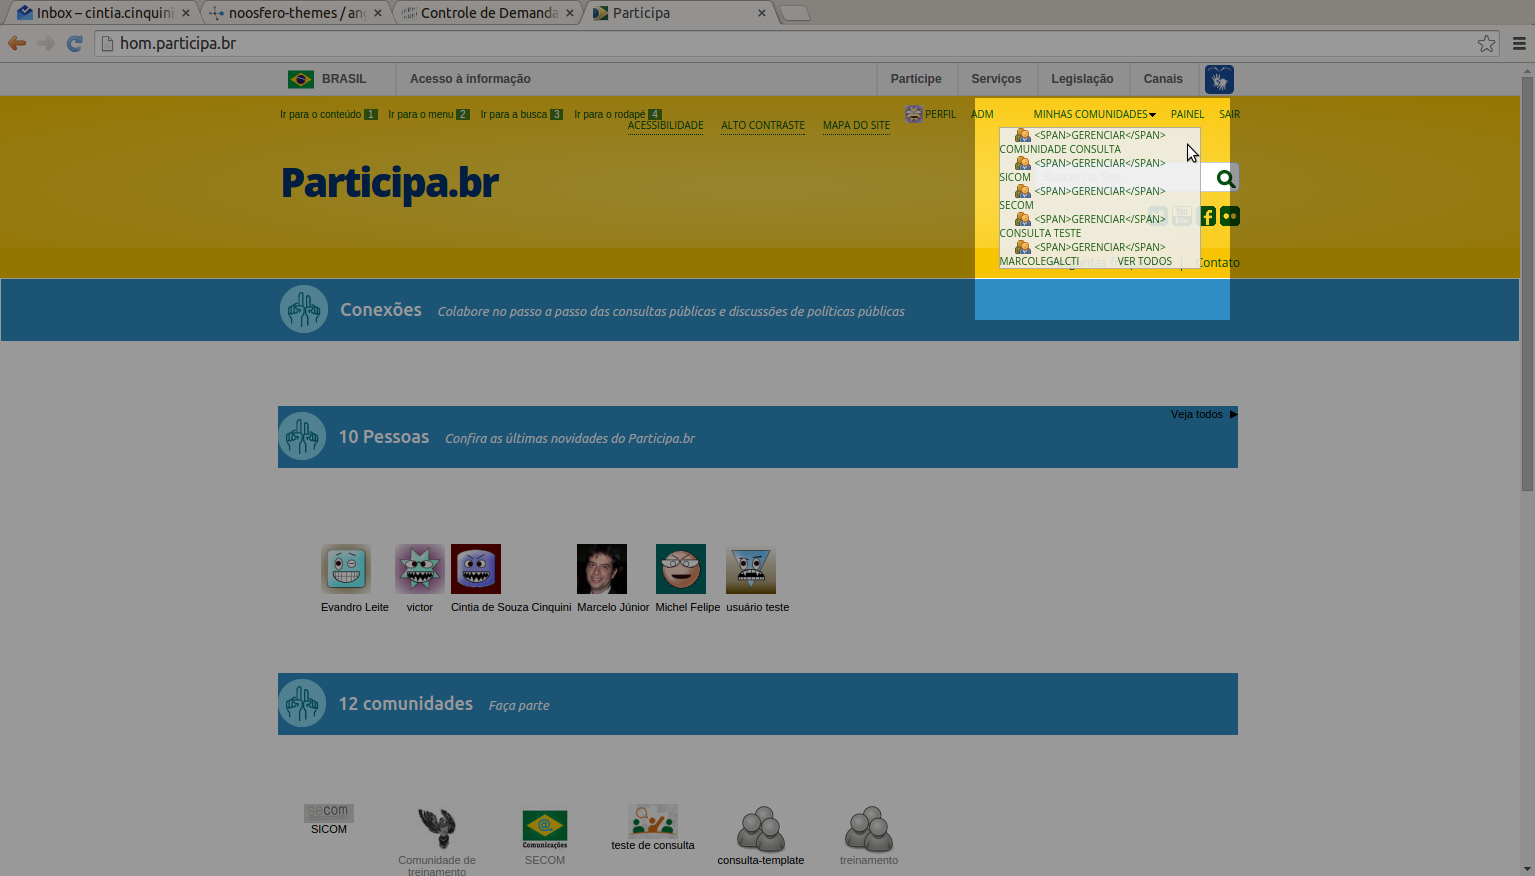Open Serviços in government bar
This screenshot has height=876, width=1535.
996,79
